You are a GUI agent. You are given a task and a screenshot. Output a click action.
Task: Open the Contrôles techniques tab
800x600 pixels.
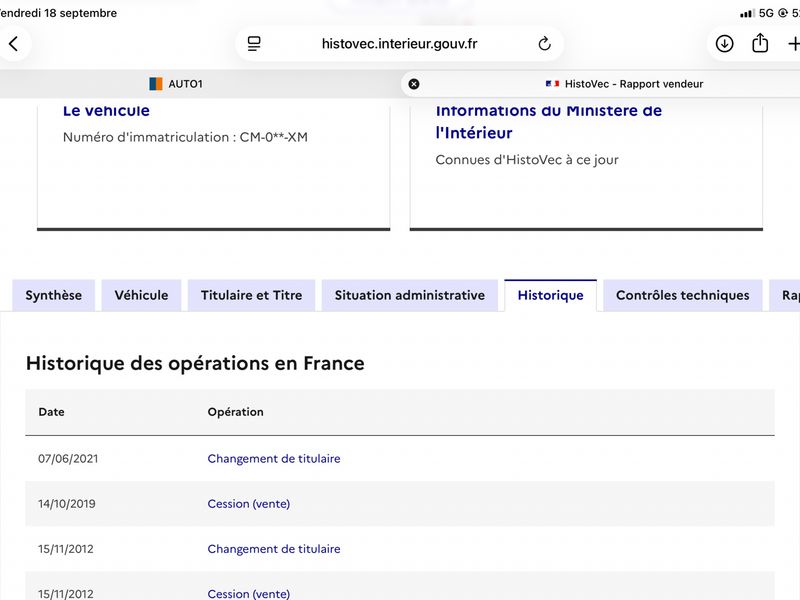pyautogui.click(x=683, y=295)
